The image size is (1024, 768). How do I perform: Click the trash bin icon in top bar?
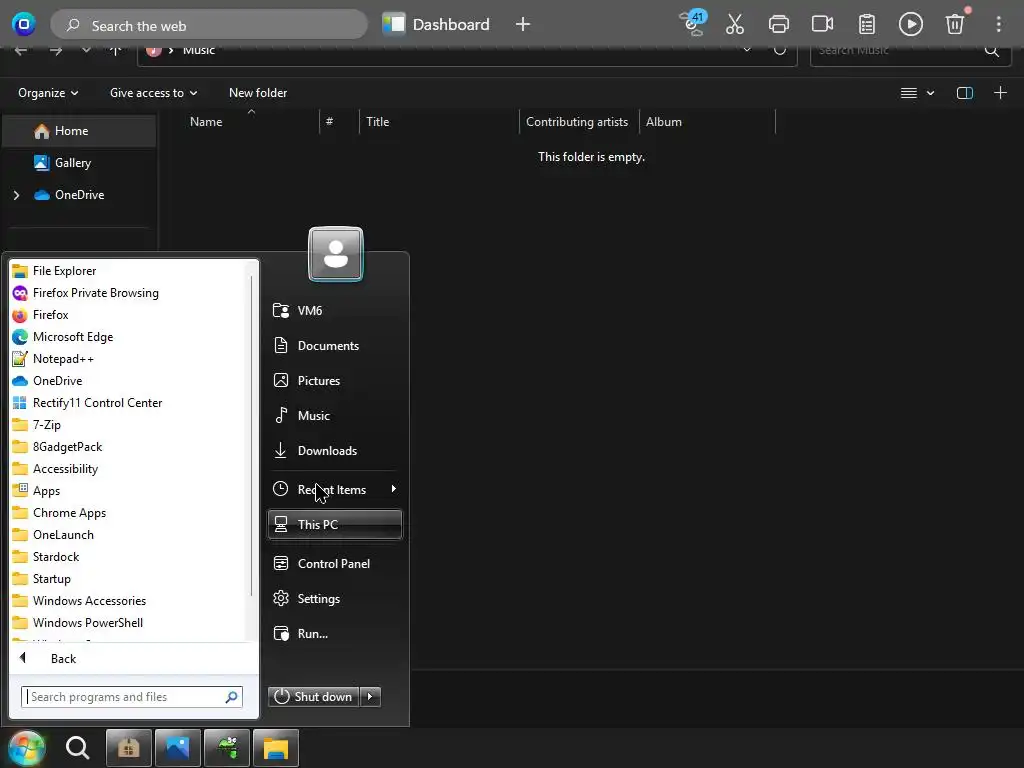click(955, 24)
